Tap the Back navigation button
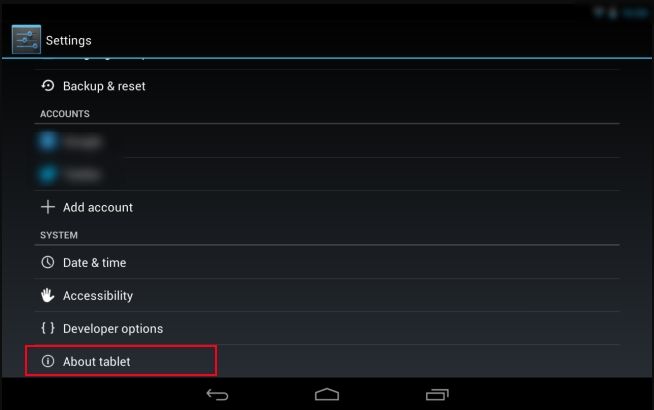 click(217, 394)
